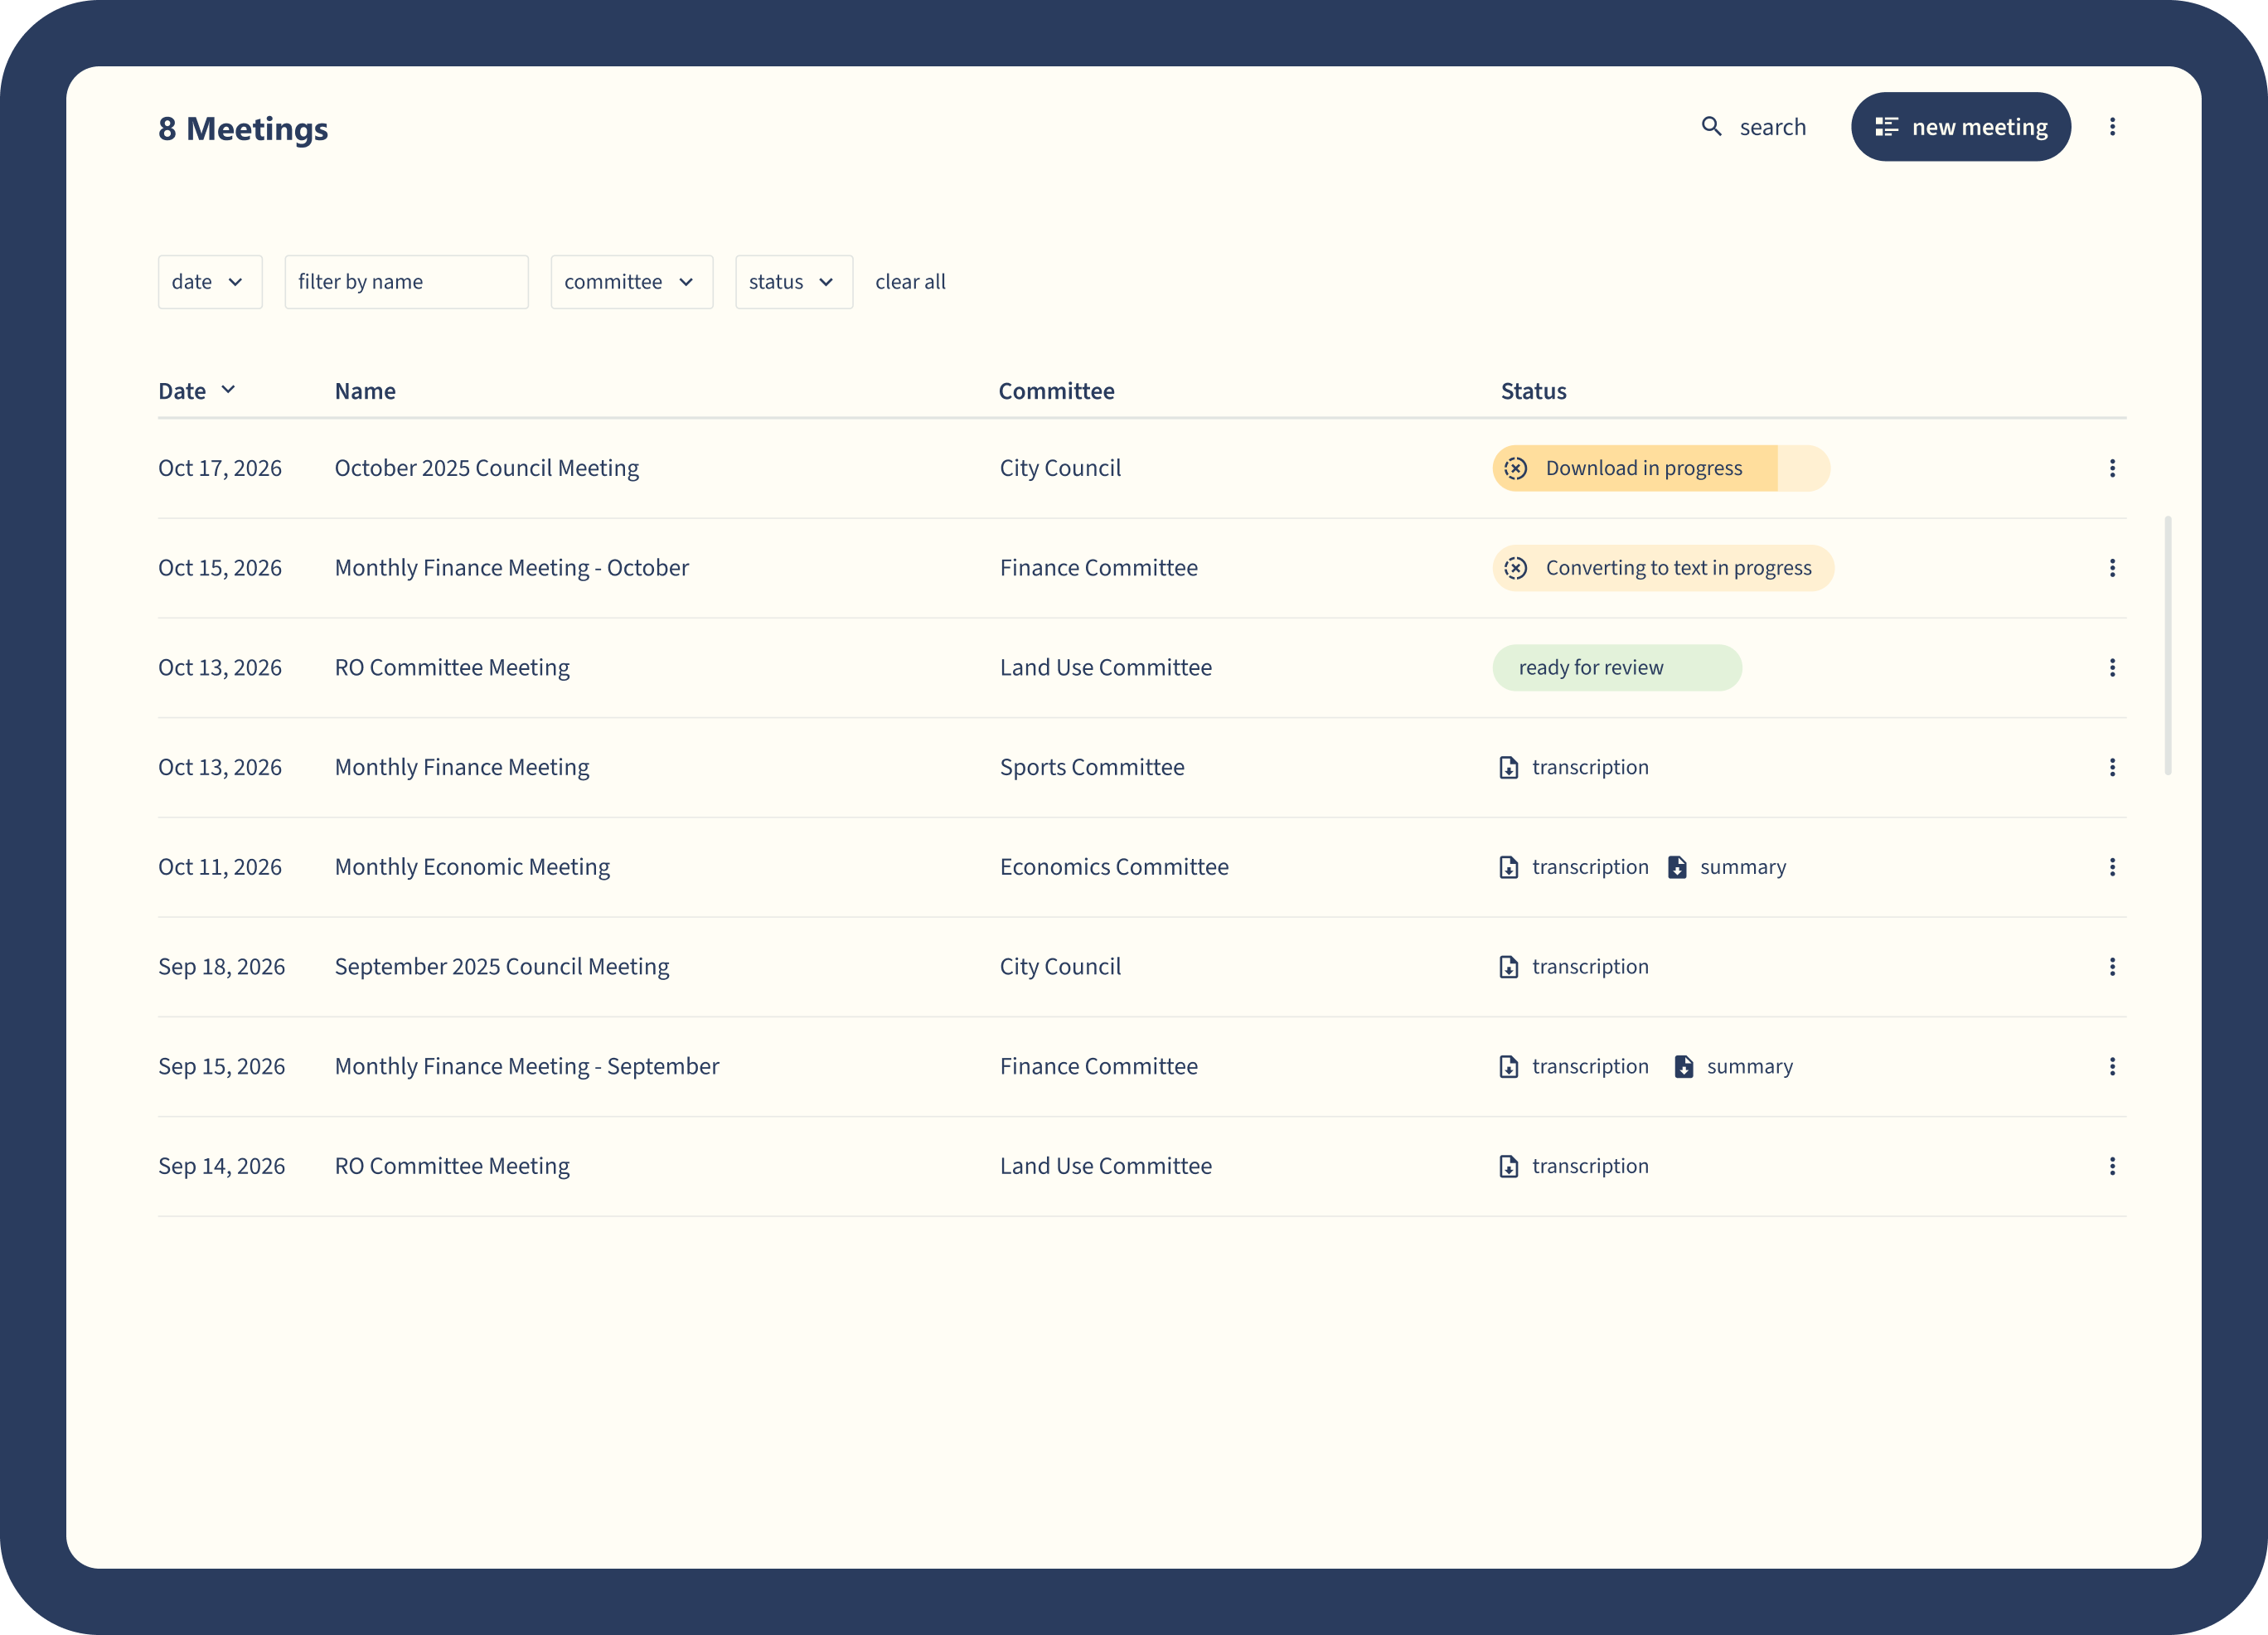The width and height of the screenshot is (2268, 1635).
Task: Open Monthly Finance Meeting - October
Action: click(x=511, y=568)
